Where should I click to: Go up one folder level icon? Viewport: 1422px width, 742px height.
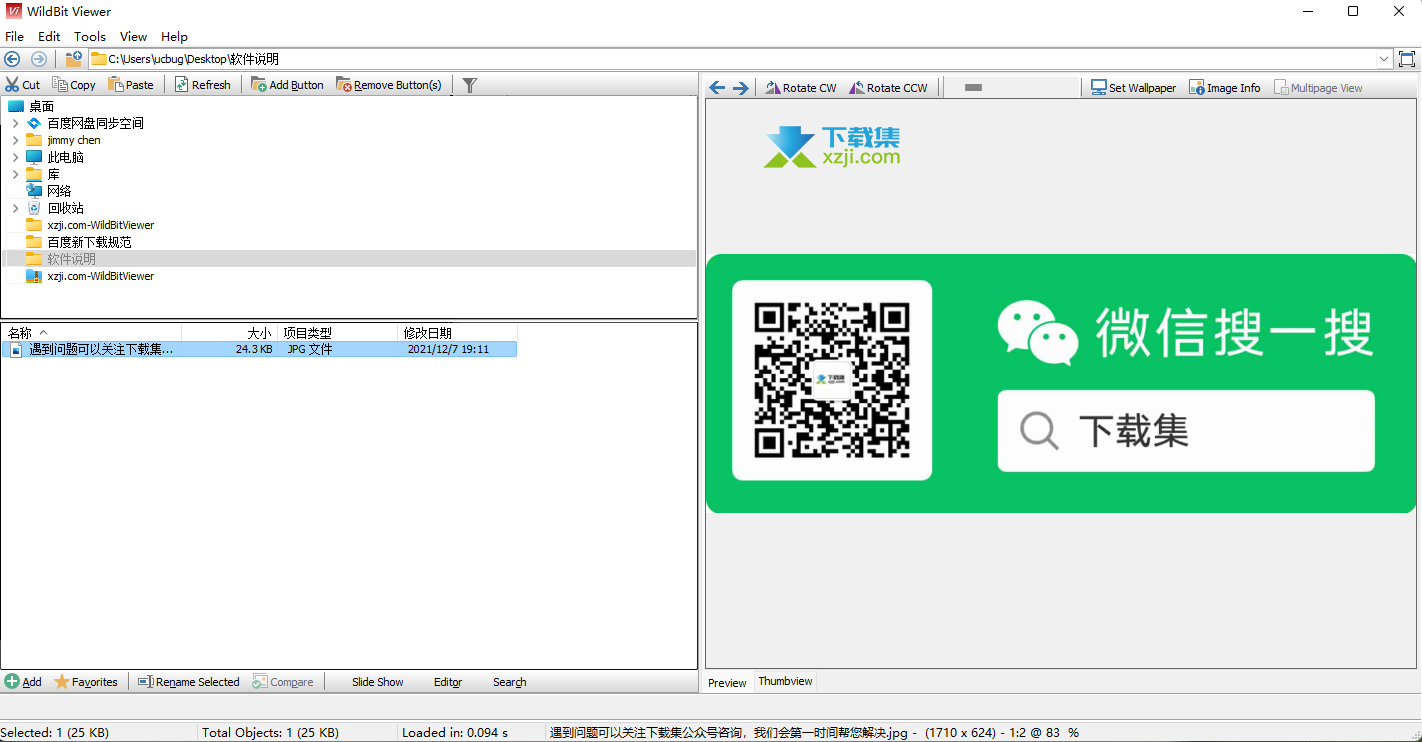point(73,59)
